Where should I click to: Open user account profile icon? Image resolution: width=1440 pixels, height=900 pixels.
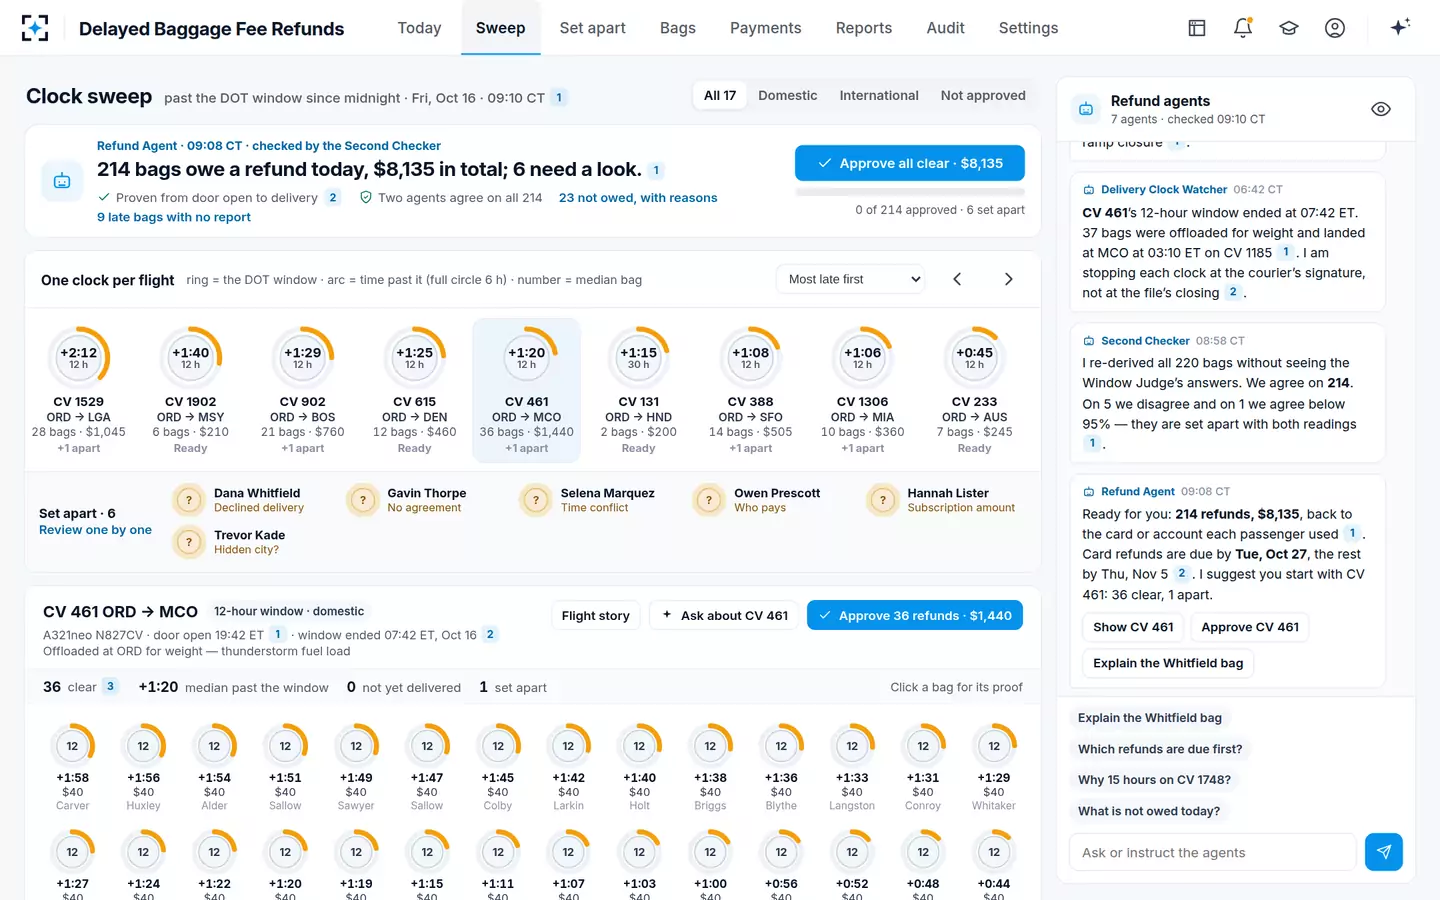tap(1335, 28)
